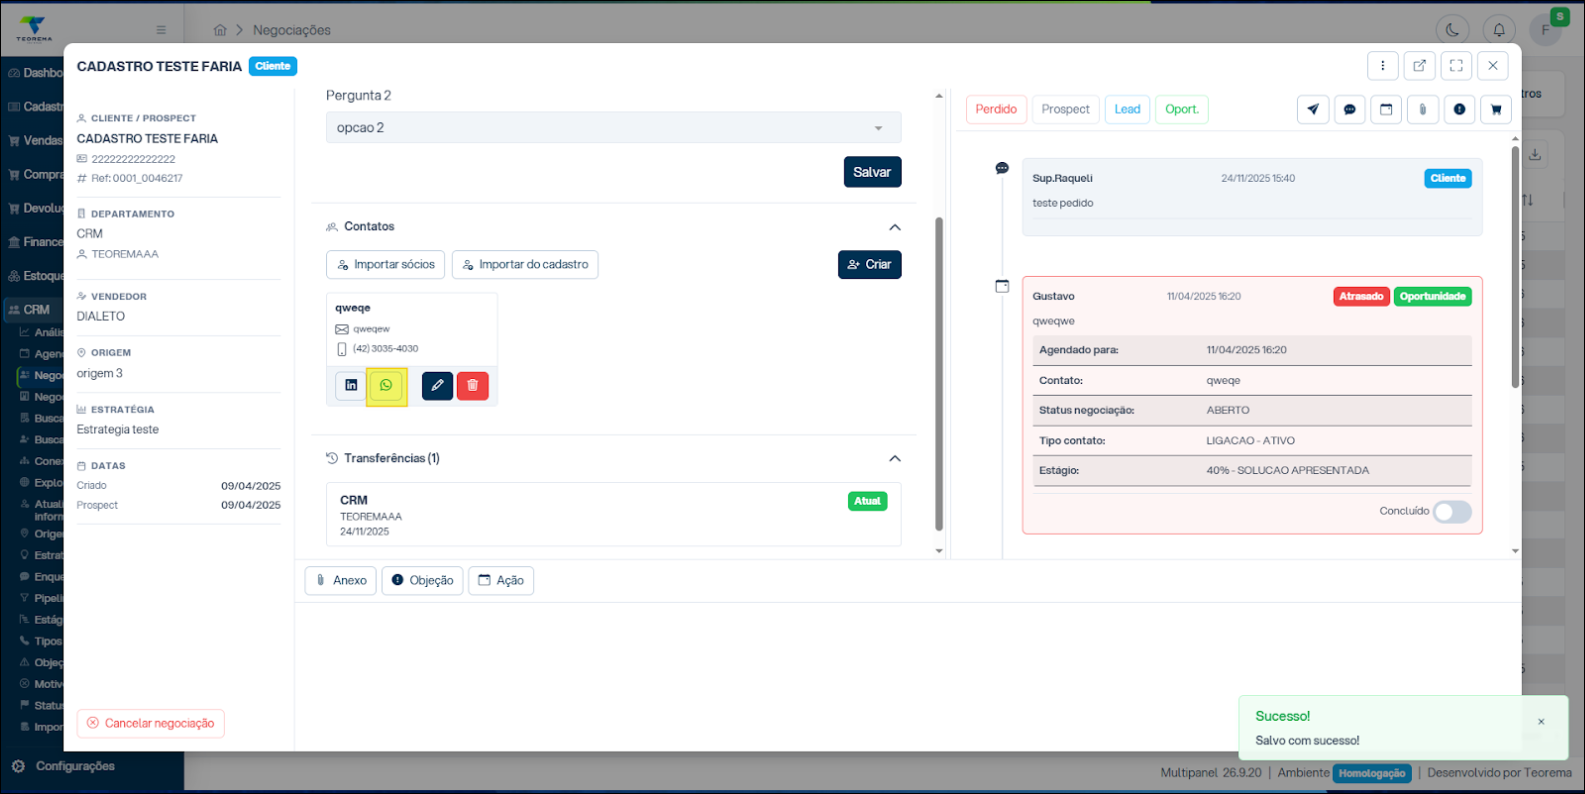Viewport: 1585px width, 794px height.
Task: Click Cancelar negociação
Action: [x=151, y=723]
